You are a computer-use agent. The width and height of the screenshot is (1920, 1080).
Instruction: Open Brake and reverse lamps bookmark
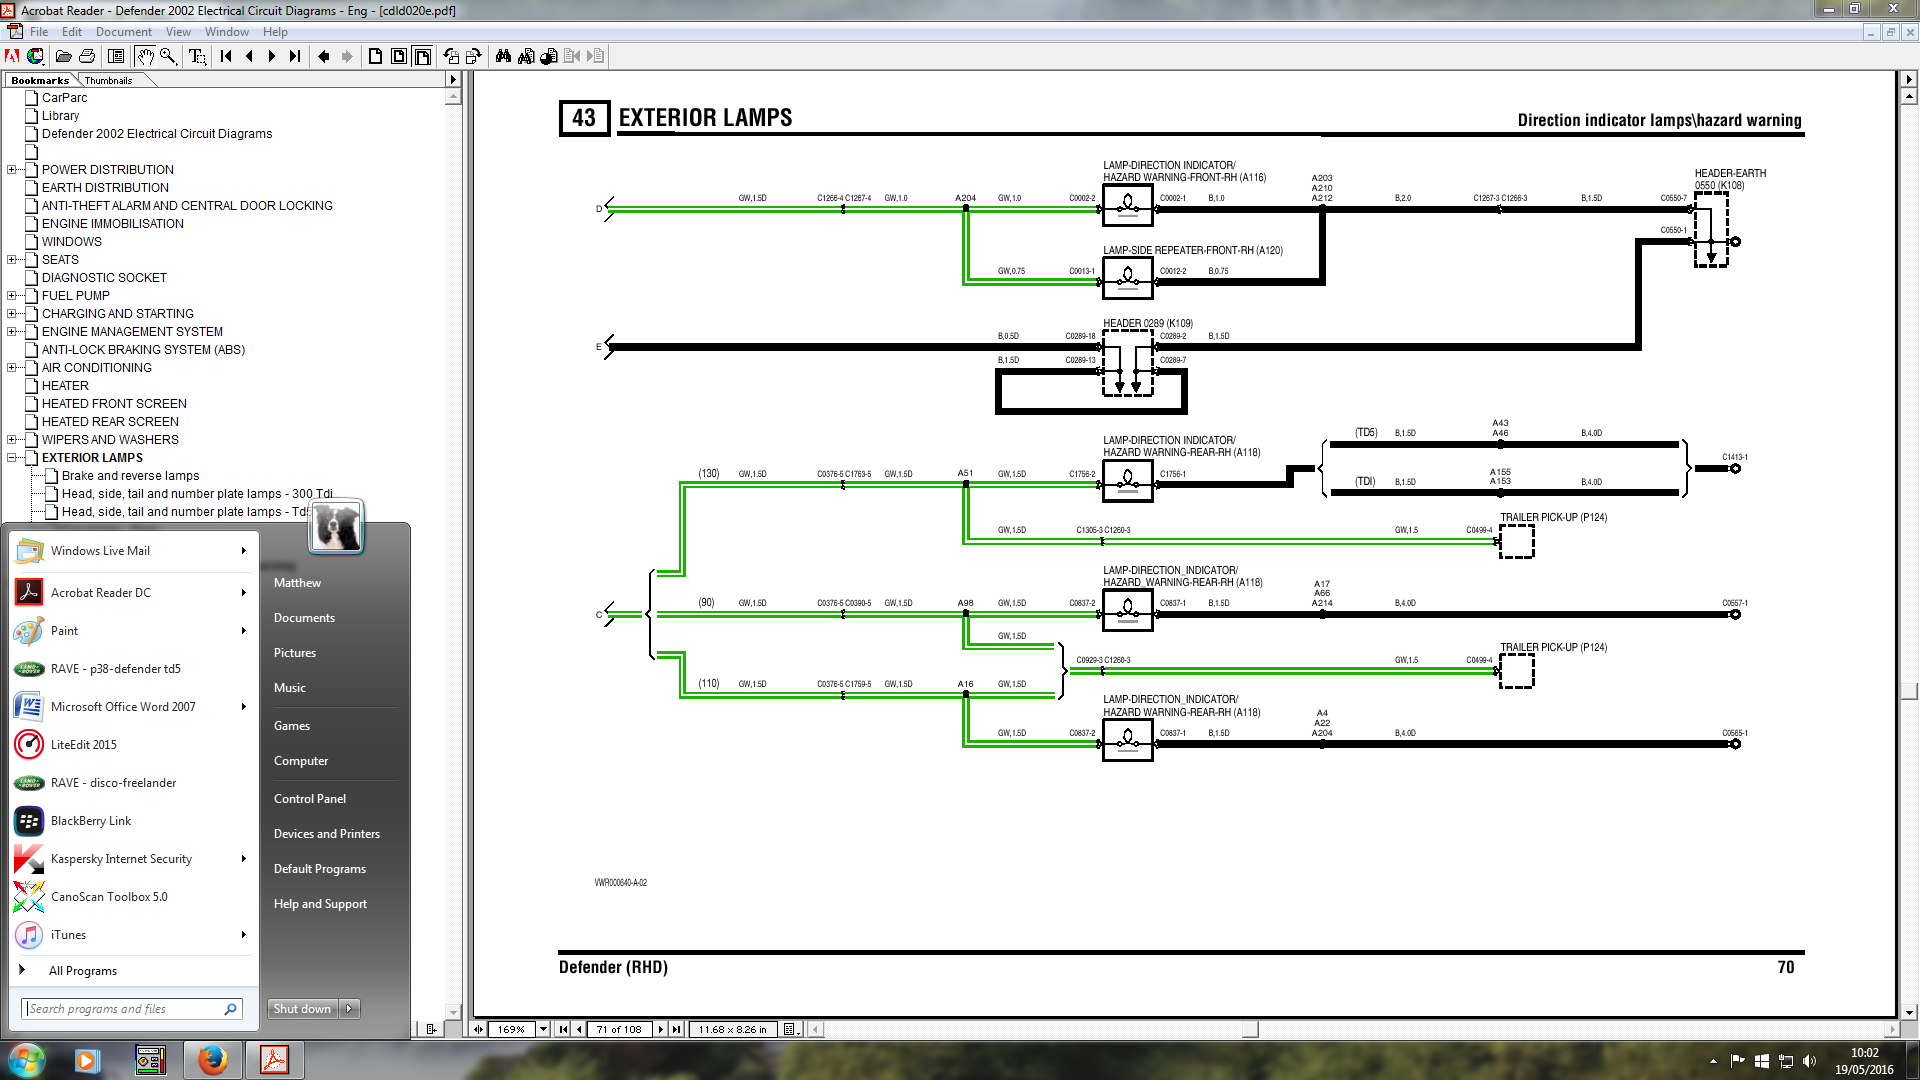coord(130,476)
